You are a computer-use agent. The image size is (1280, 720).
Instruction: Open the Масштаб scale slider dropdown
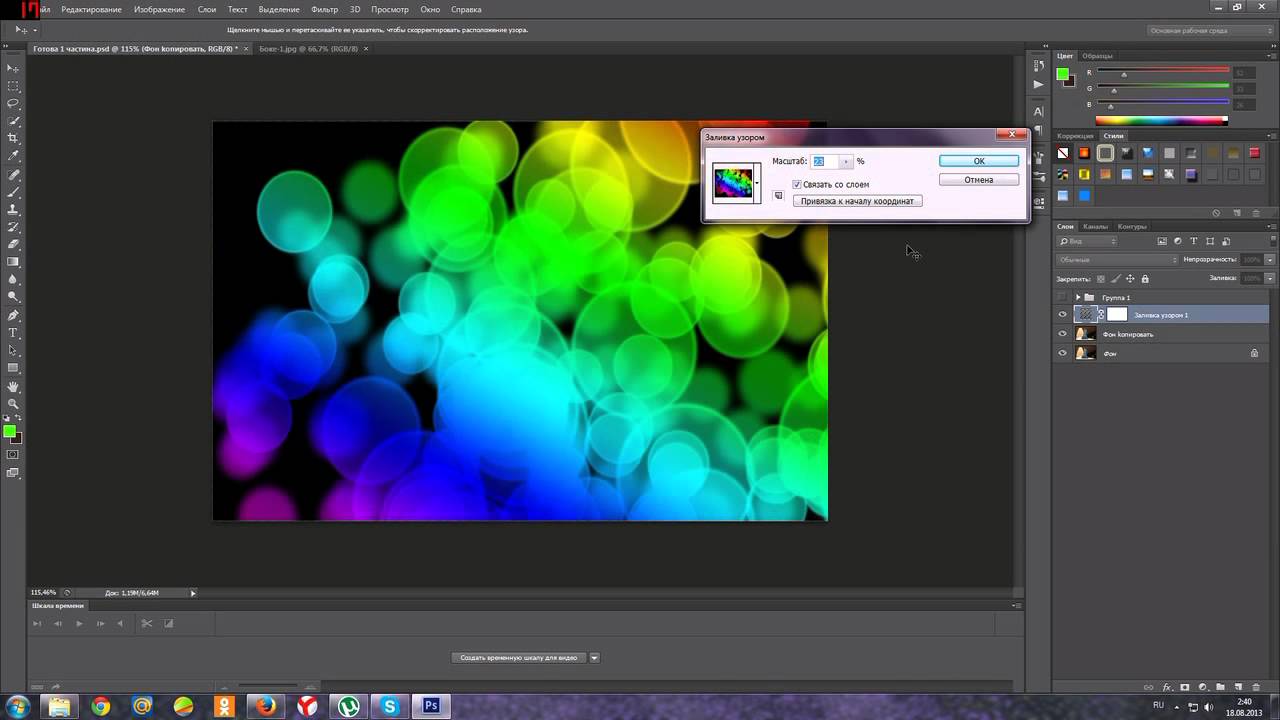846,161
